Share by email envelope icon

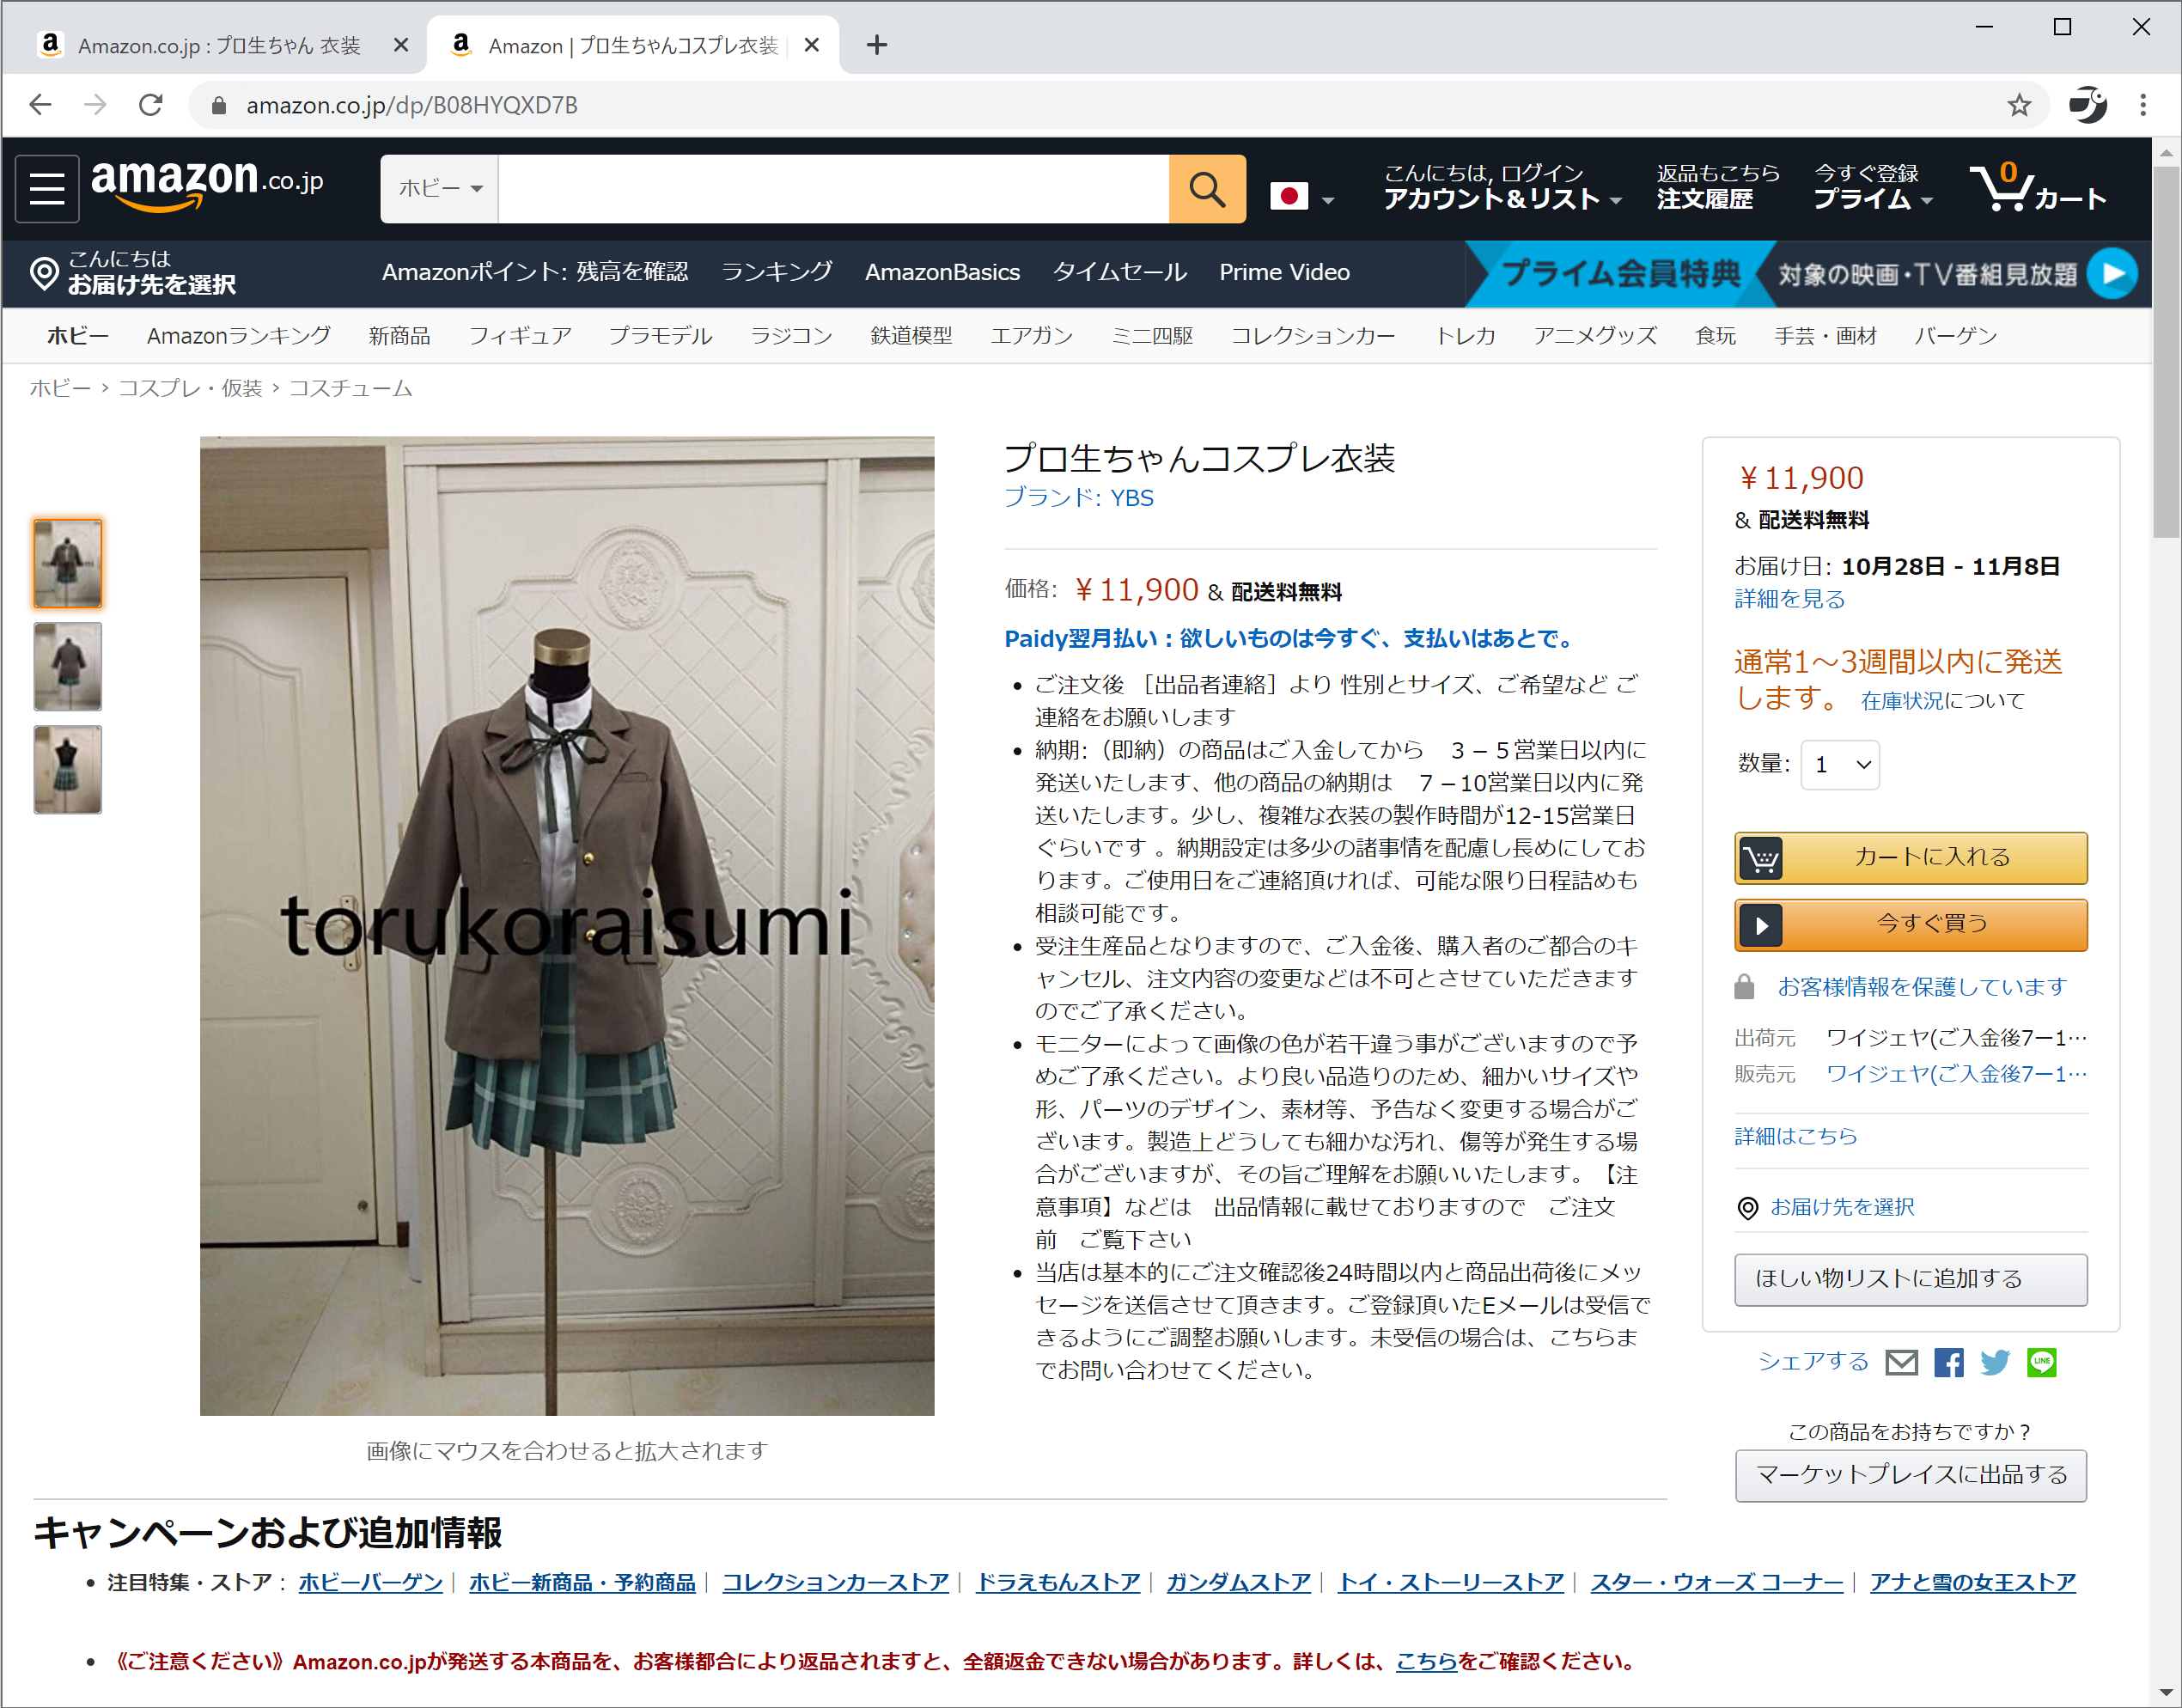point(1900,1362)
